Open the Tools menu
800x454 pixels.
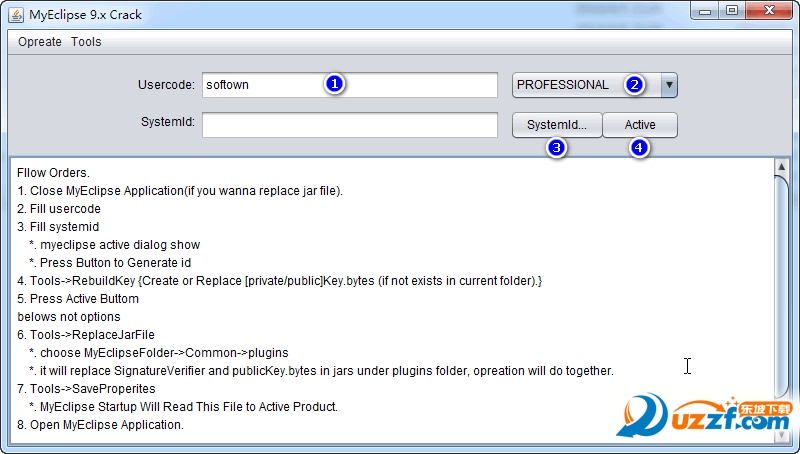coord(86,42)
